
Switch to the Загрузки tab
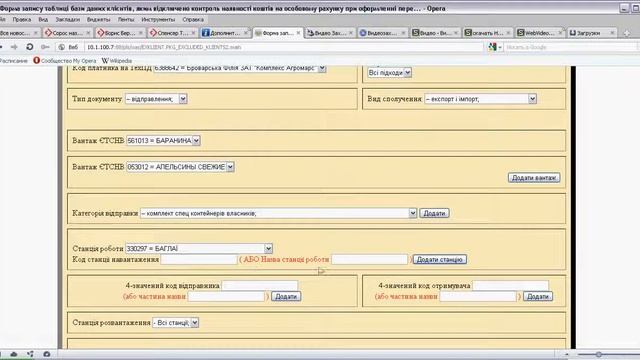click(589, 33)
